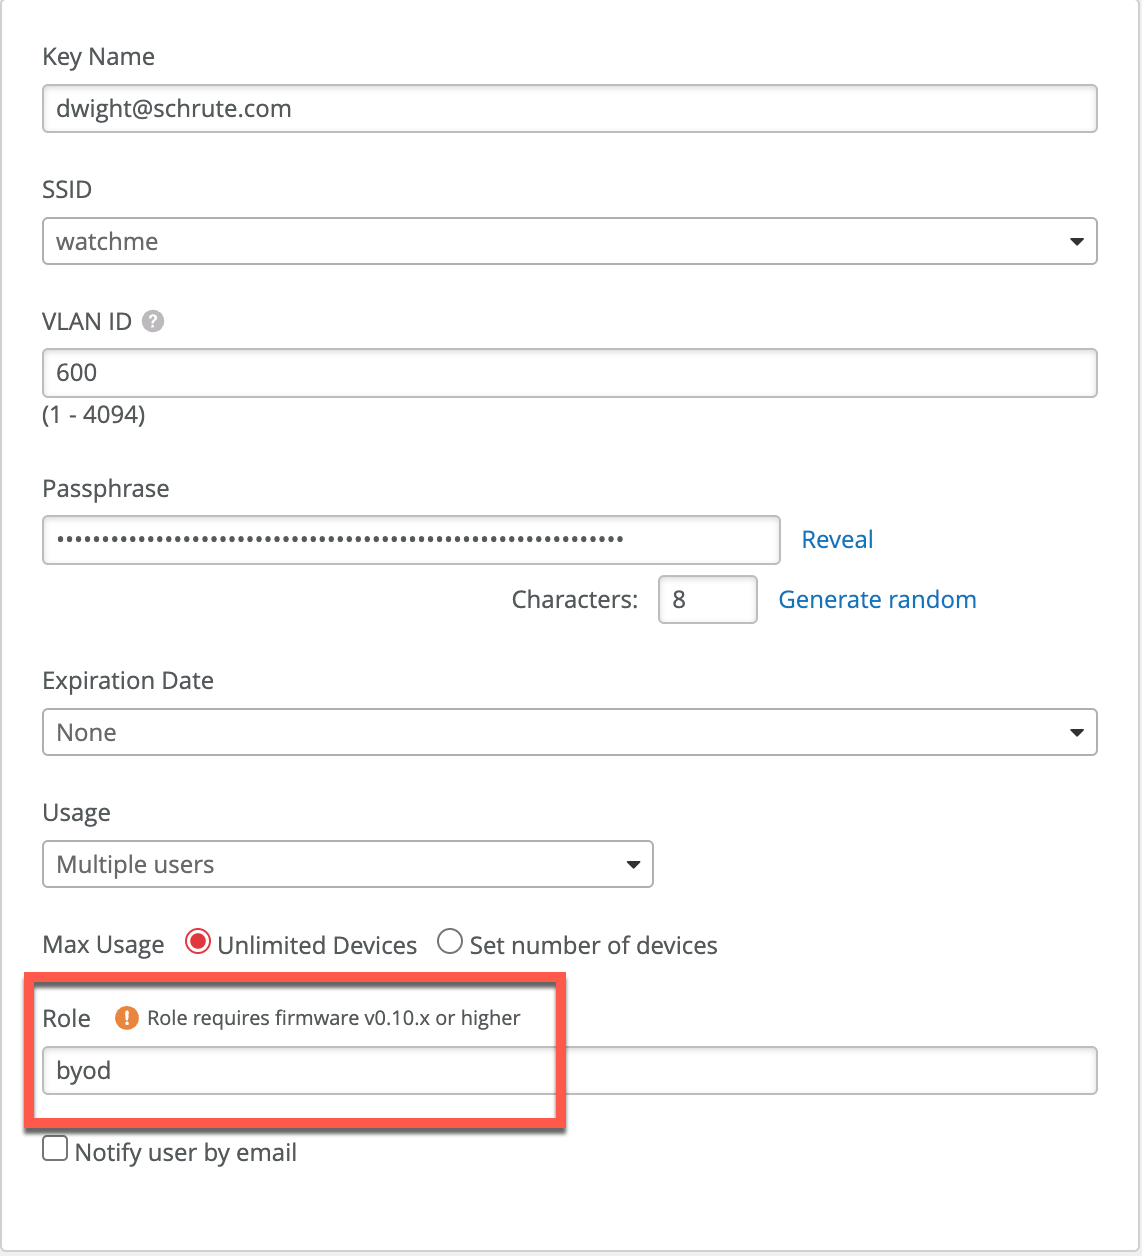Click the VLAN ID help question-mark icon

(x=153, y=321)
